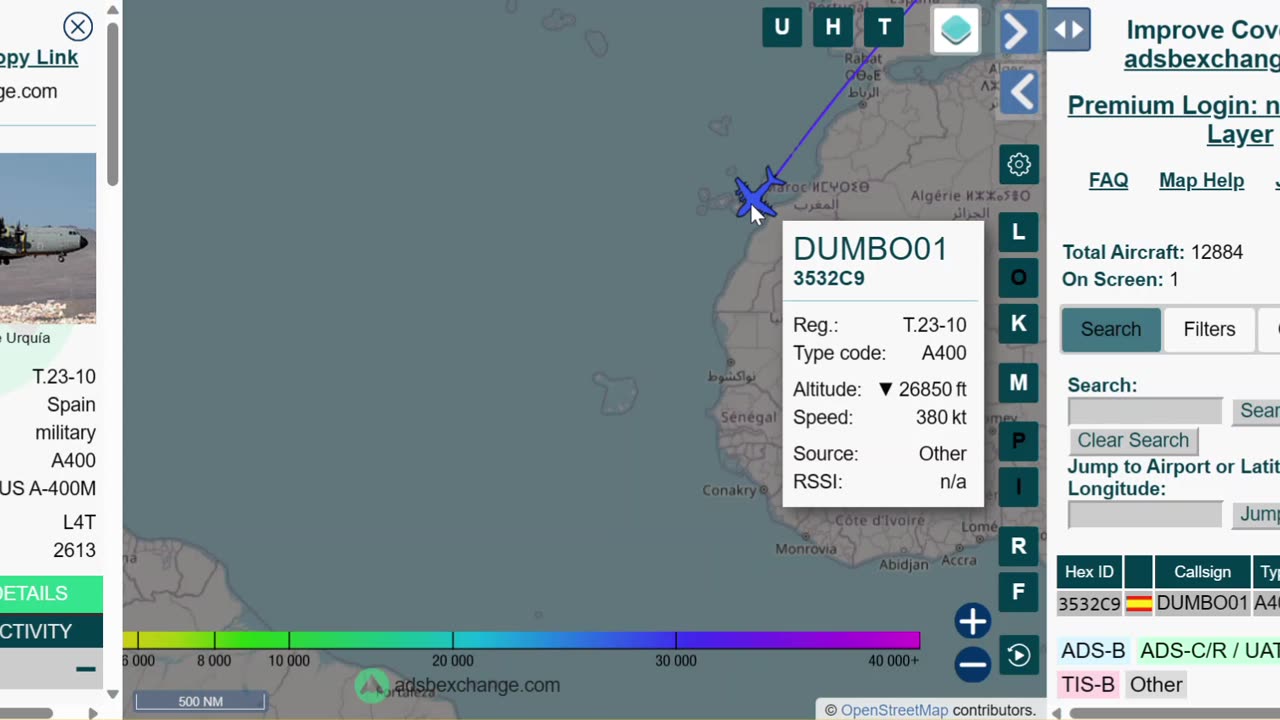Image resolution: width=1280 pixels, height=720 pixels.
Task: Click DUMBO01 callsign in map popup
Action: pos(870,249)
